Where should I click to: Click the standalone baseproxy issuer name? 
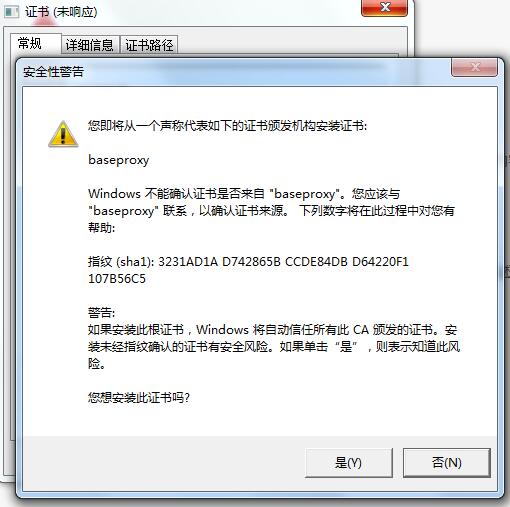119,160
